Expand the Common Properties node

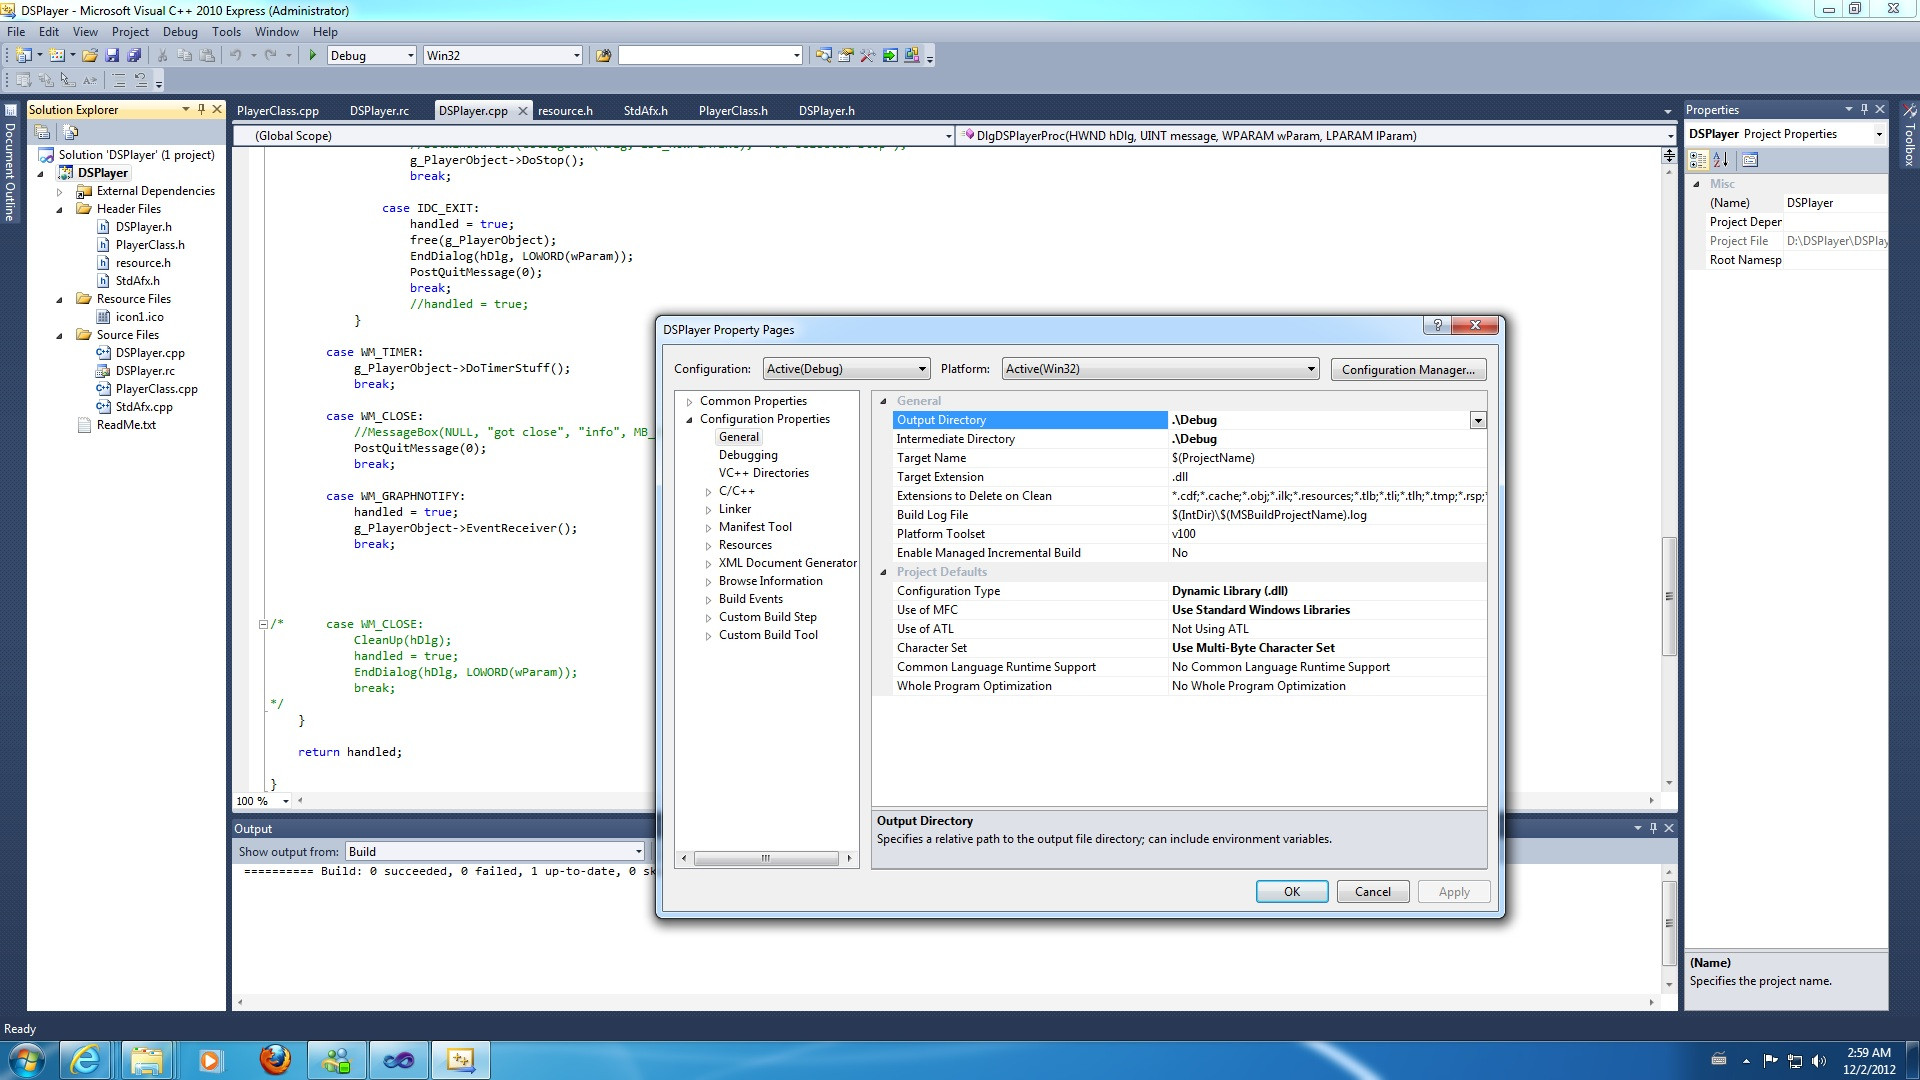click(688, 400)
